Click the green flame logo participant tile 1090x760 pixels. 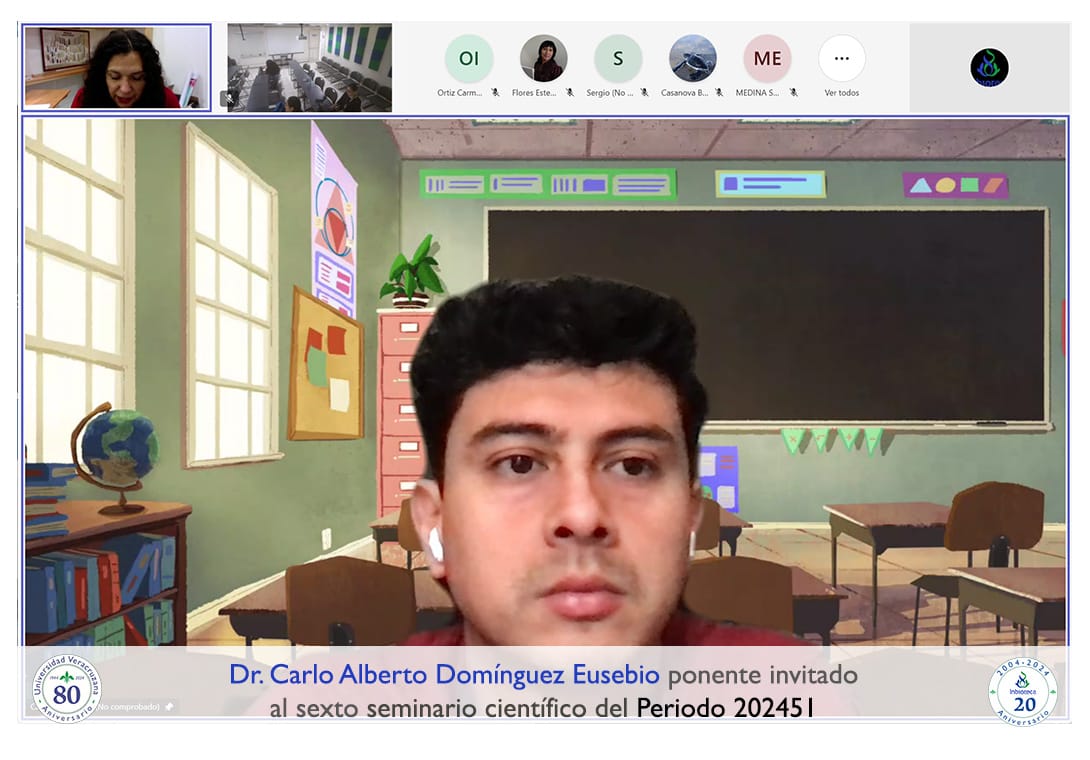click(988, 68)
